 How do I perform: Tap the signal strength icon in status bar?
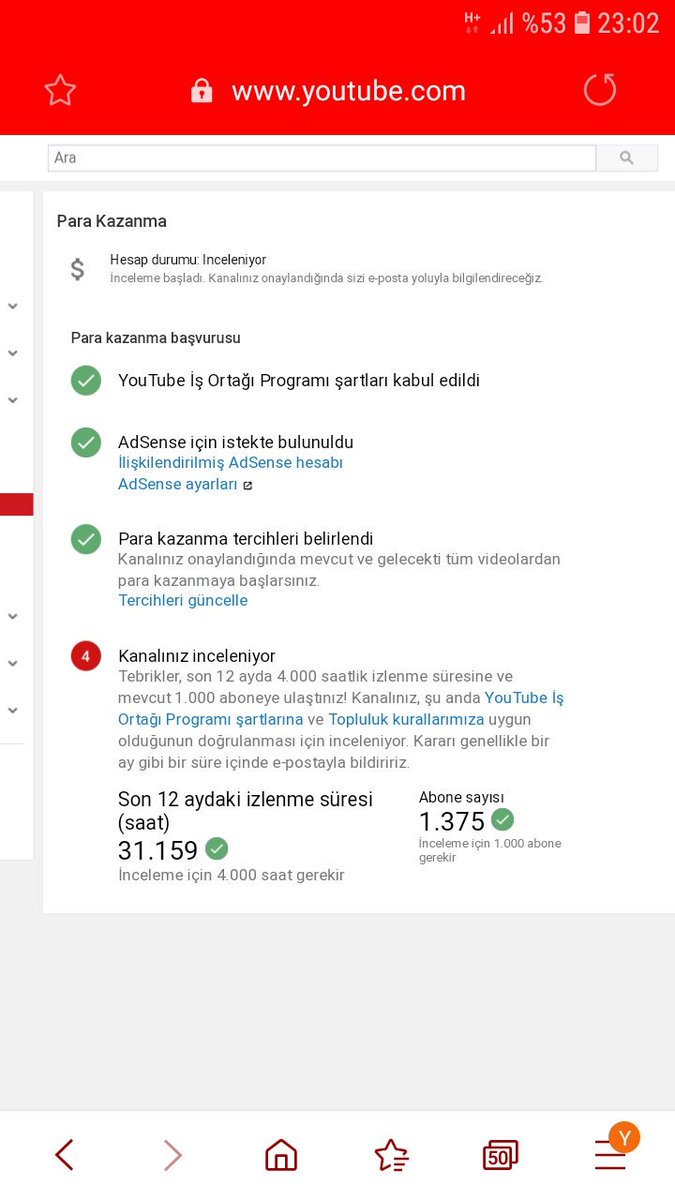coord(502,23)
